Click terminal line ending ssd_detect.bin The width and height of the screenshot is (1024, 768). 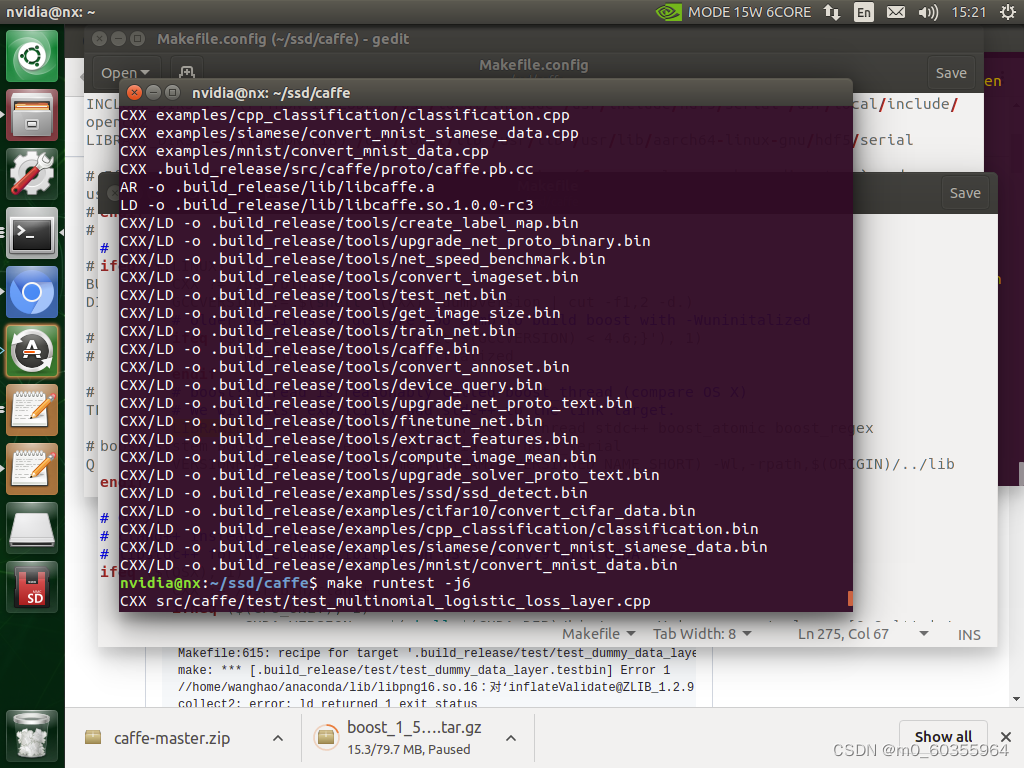353,493
